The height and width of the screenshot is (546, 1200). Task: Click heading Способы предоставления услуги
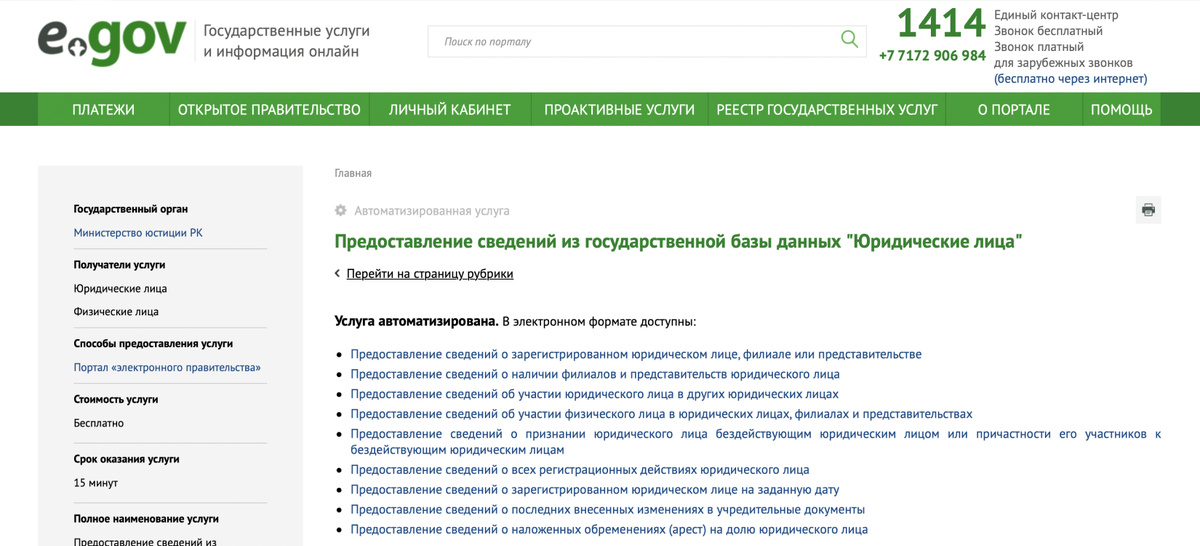pos(153,343)
